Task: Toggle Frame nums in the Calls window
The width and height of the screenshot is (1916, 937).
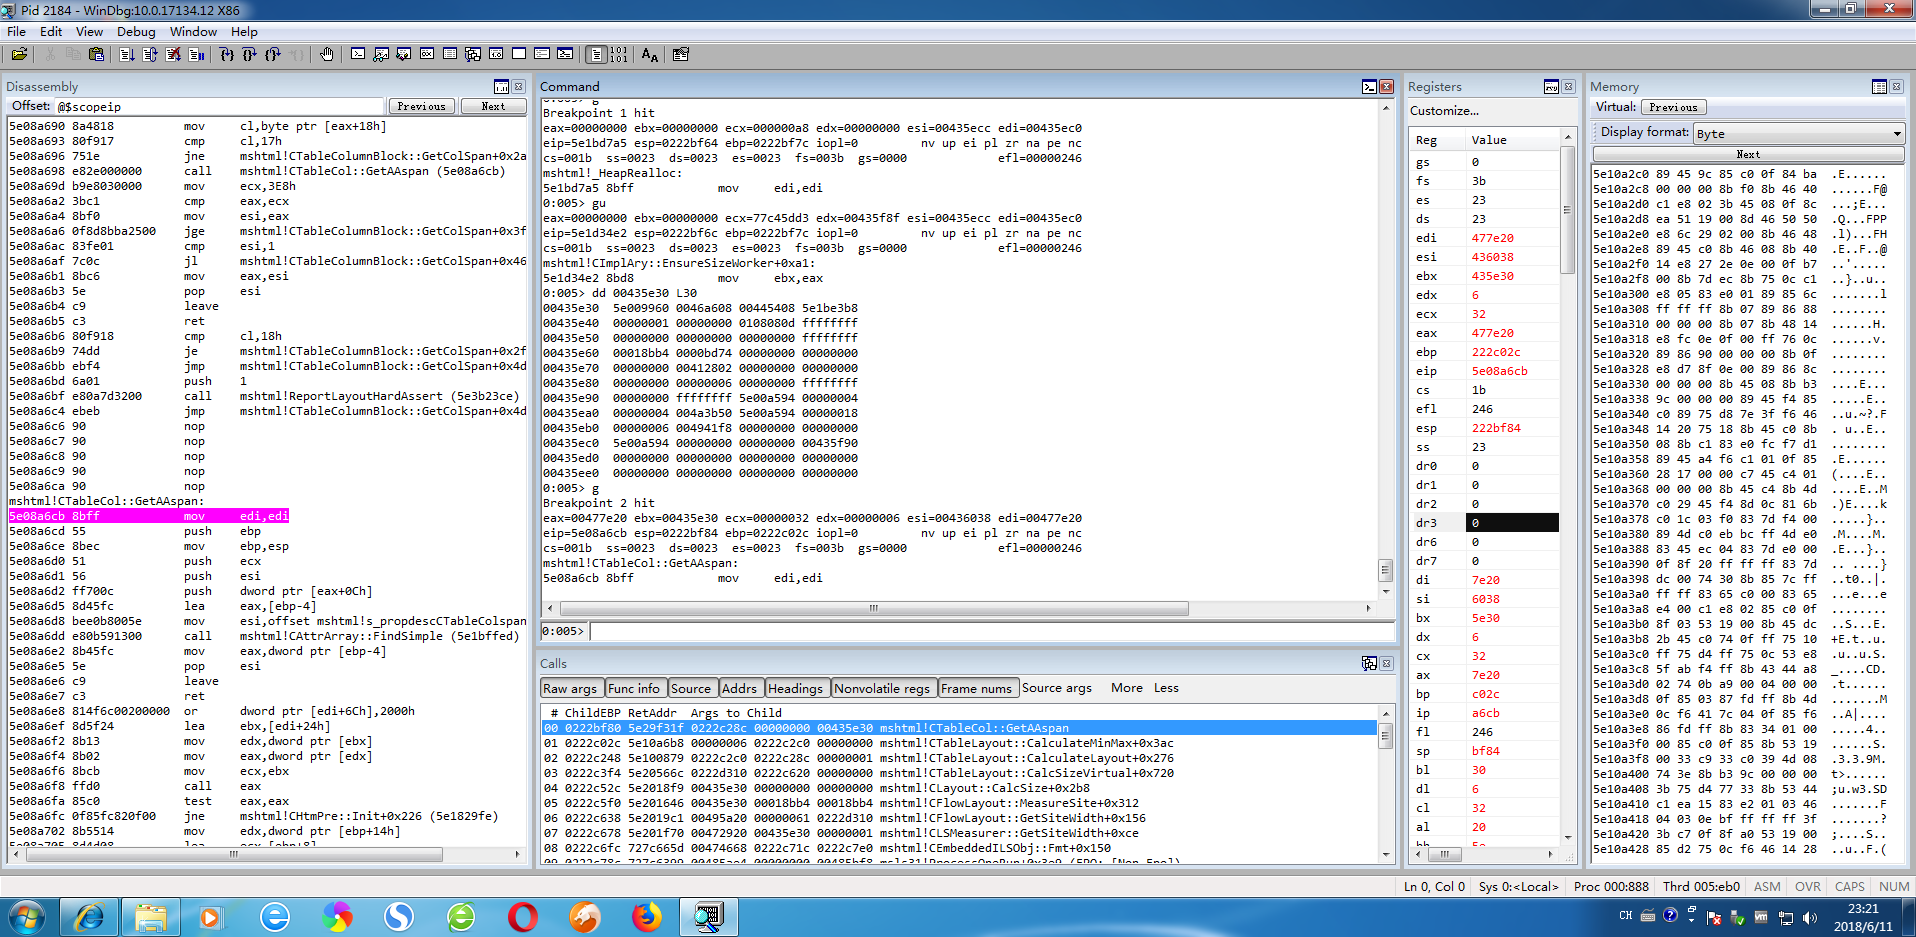Action: pyautogui.click(x=977, y=688)
